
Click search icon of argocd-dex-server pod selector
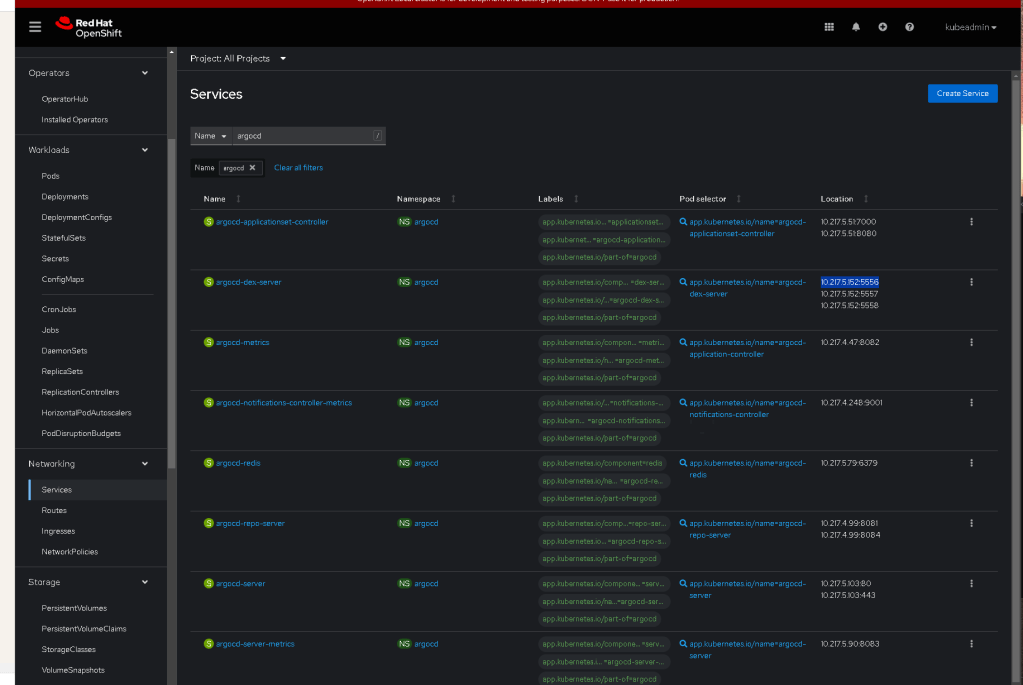683,282
